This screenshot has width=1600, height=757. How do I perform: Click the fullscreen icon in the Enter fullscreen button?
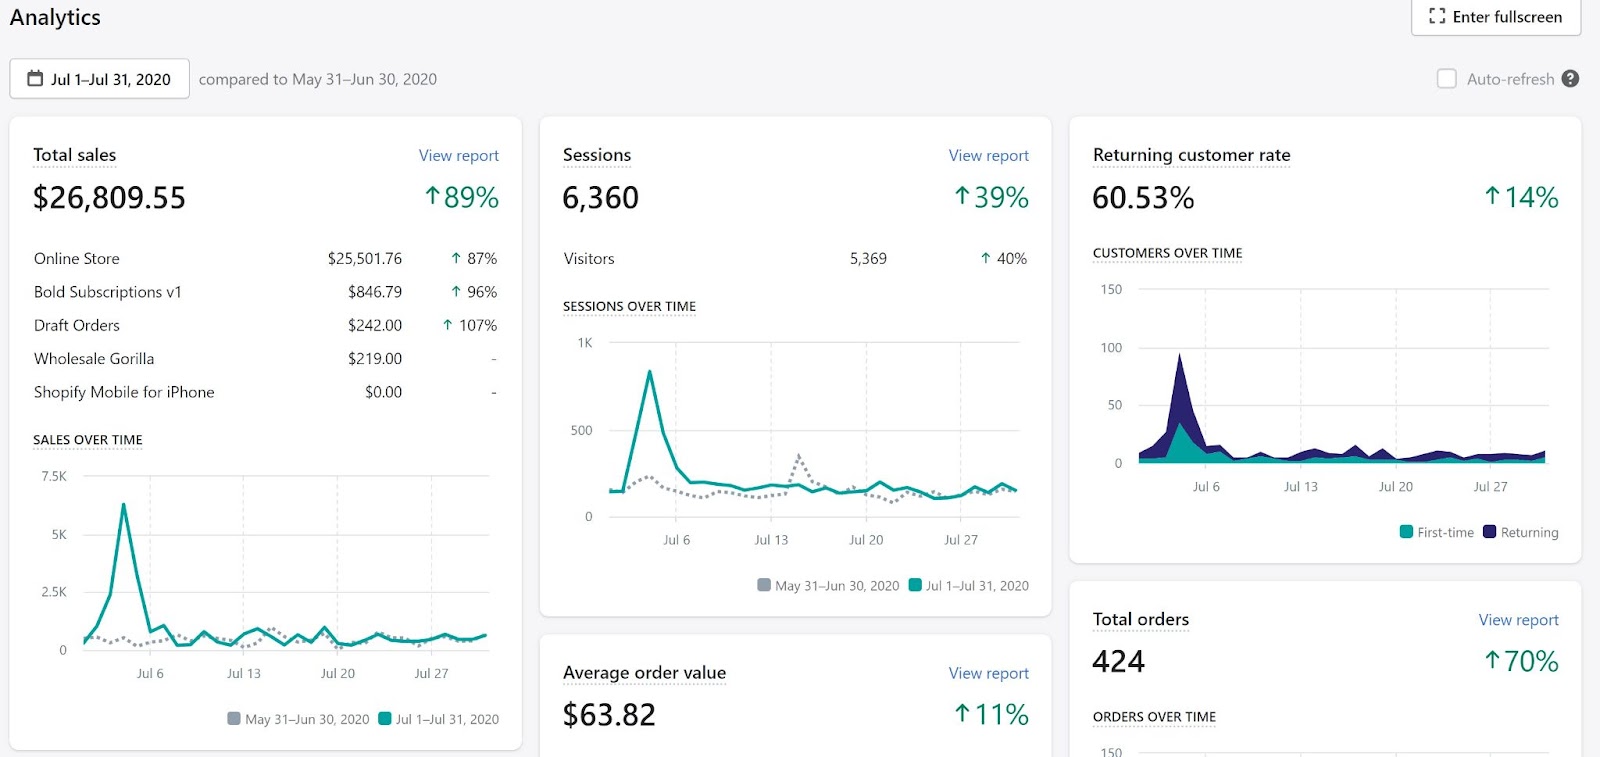click(x=1437, y=16)
